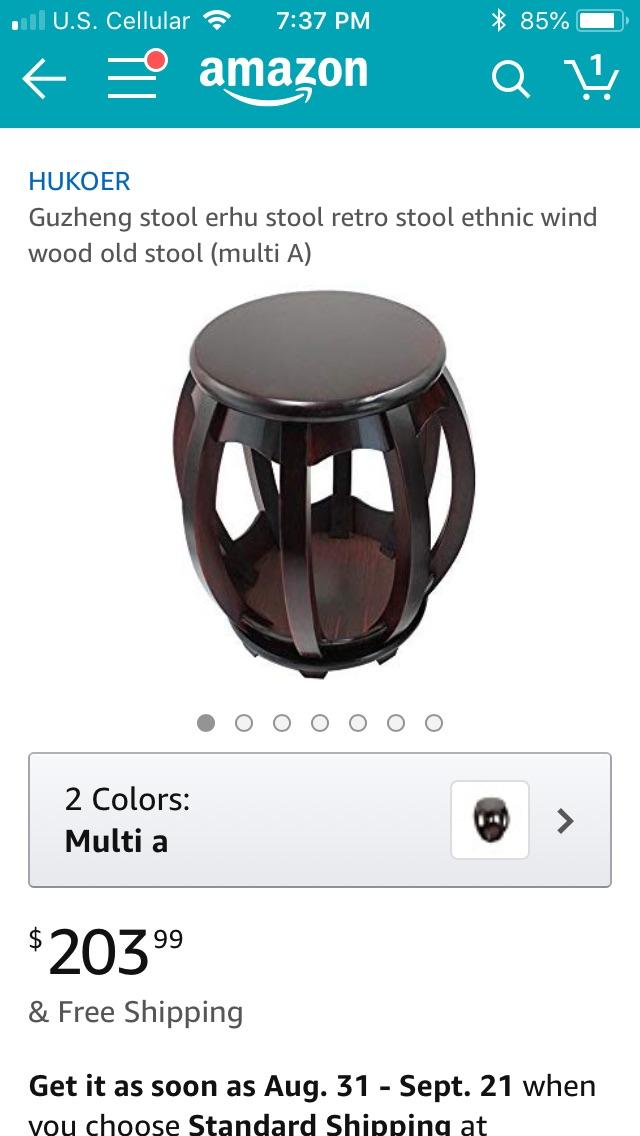Expand the 2 Colors selection chevron

coord(565,820)
